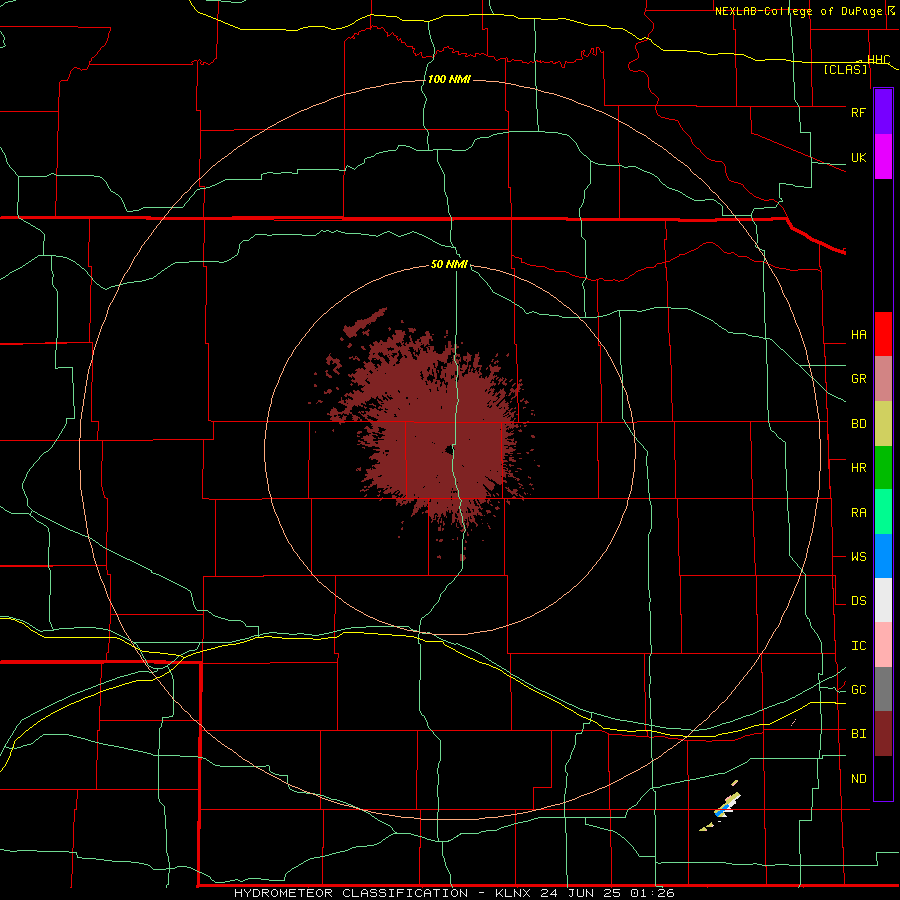Click the NEXLAB-College of DuPage credit text

point(801,11)
